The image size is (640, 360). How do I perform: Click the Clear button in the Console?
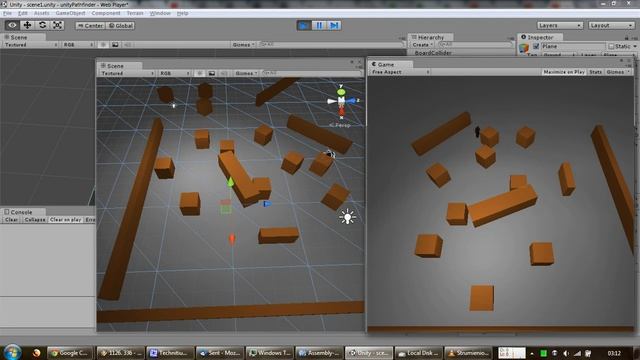click(11, 220)
